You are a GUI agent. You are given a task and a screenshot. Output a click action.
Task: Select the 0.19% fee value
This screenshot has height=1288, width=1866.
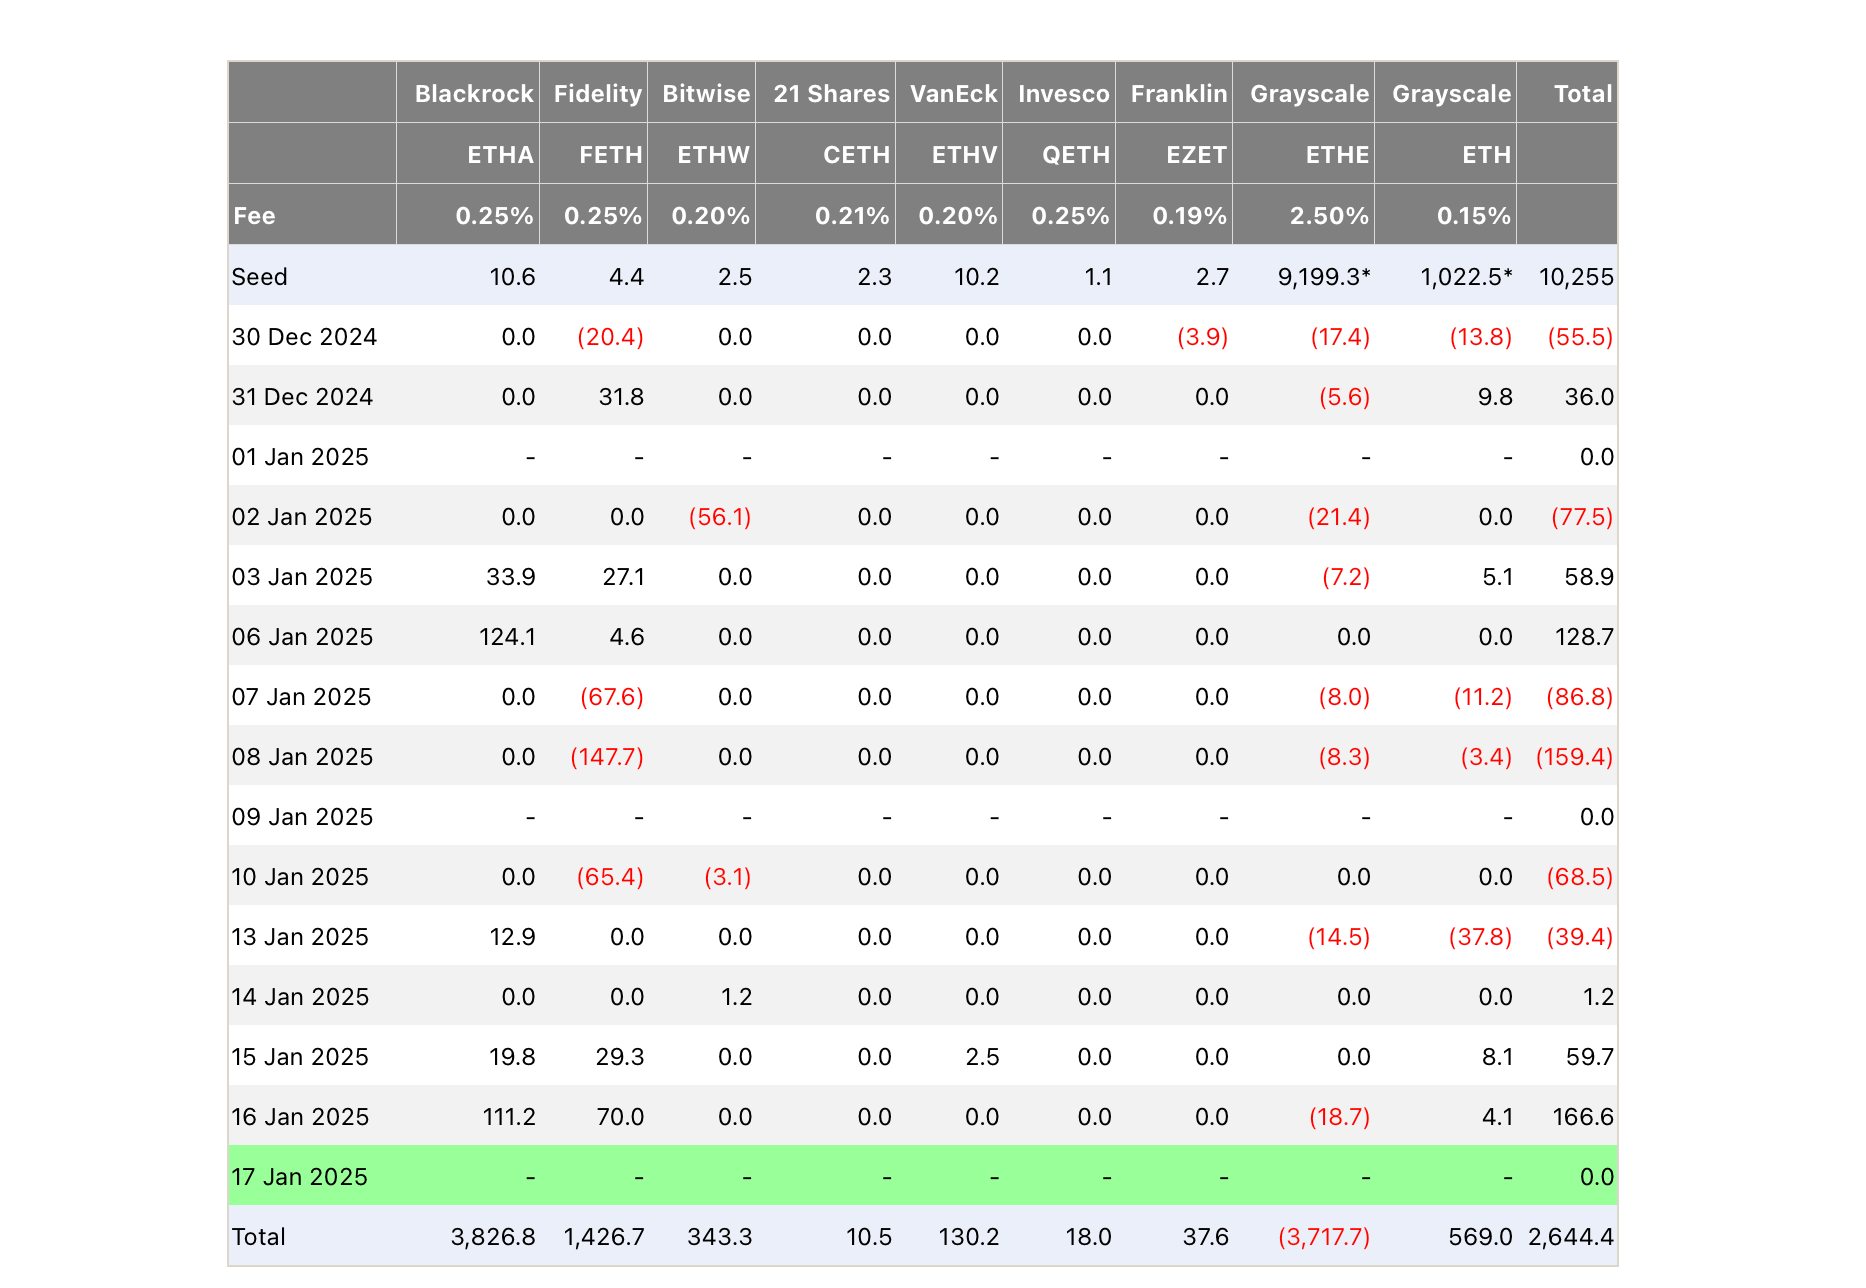coord(1190,216)
